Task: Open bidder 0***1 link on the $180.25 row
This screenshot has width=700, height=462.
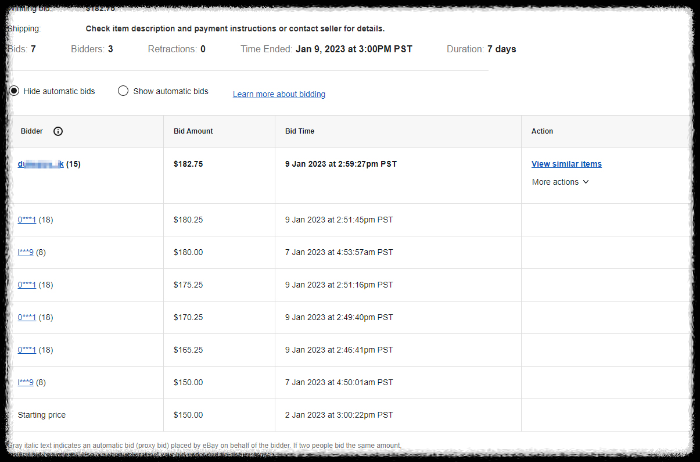Action: 27,220
